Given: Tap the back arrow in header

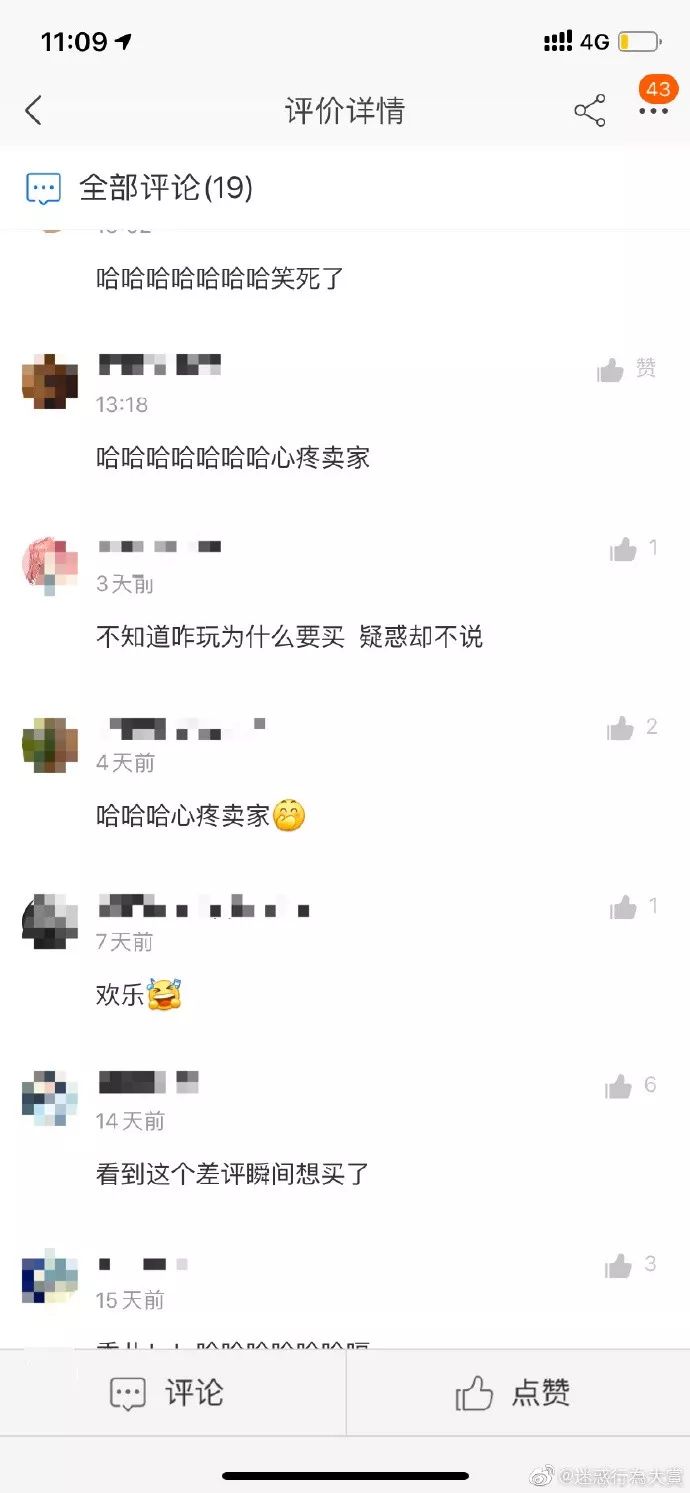Looking at the screenshot, I should [x=34, y=110].
